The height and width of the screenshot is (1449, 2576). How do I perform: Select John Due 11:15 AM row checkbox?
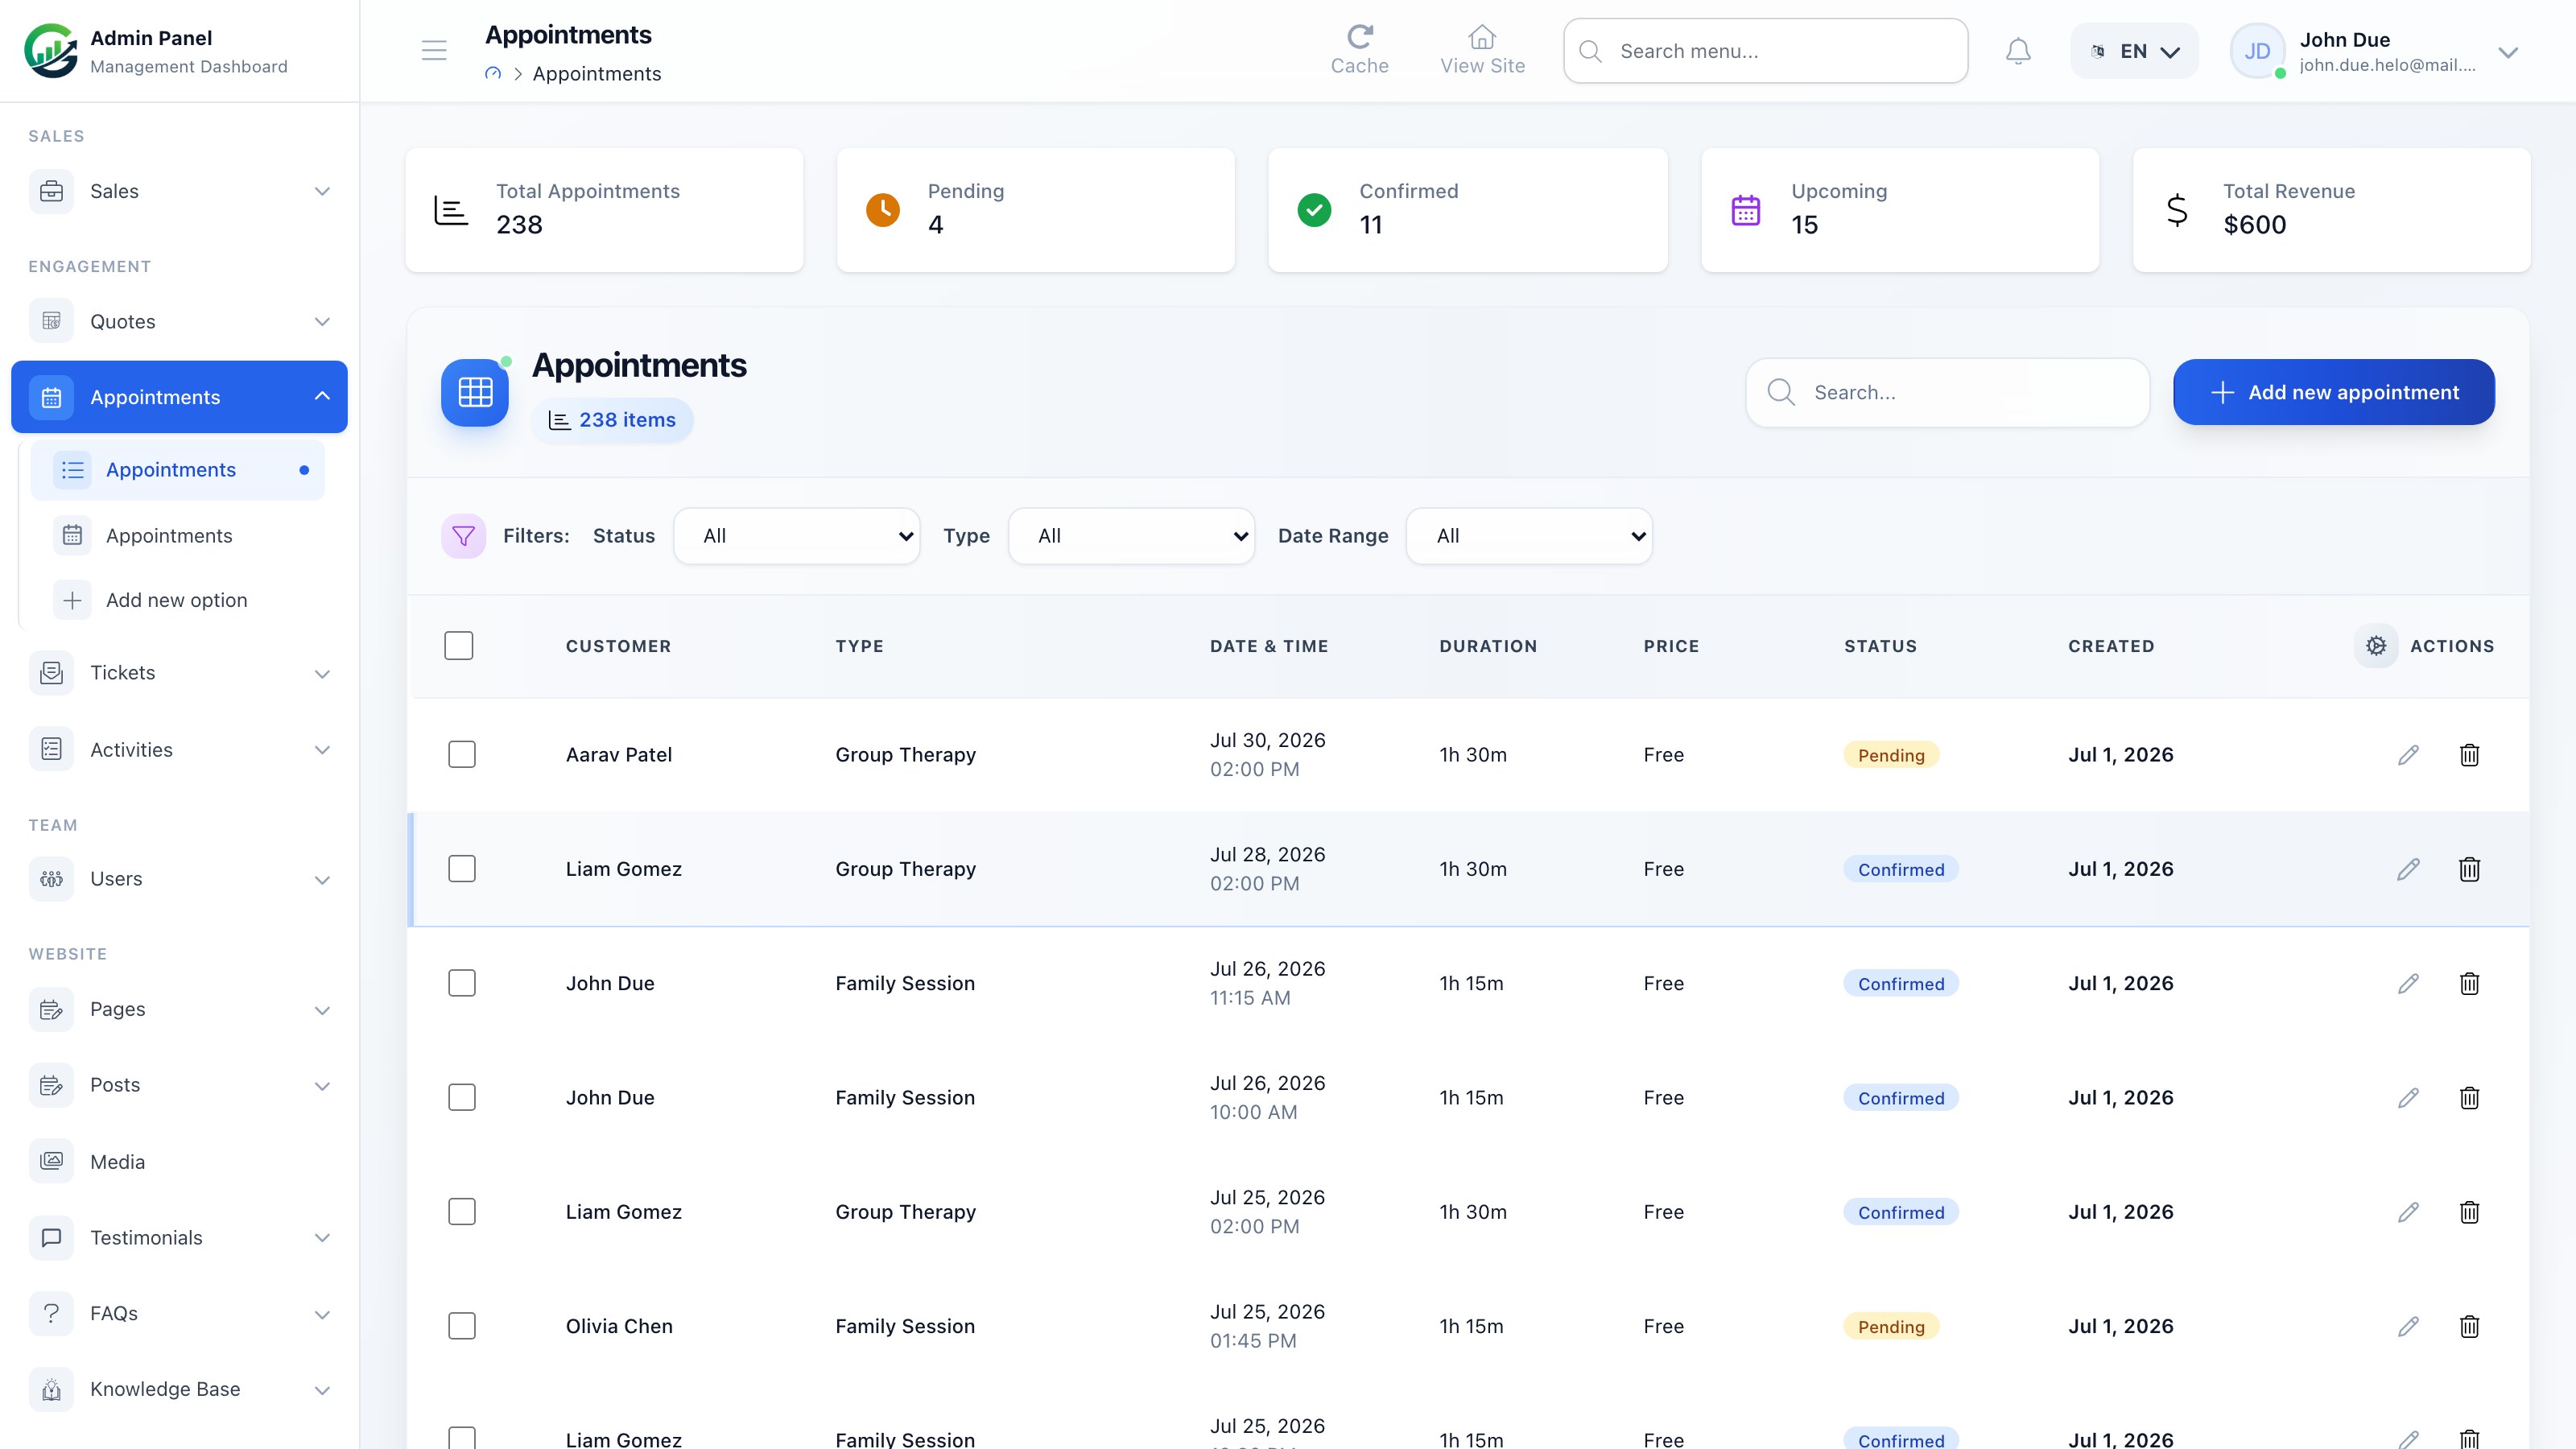pyautogui.click(x=462, y=983)
